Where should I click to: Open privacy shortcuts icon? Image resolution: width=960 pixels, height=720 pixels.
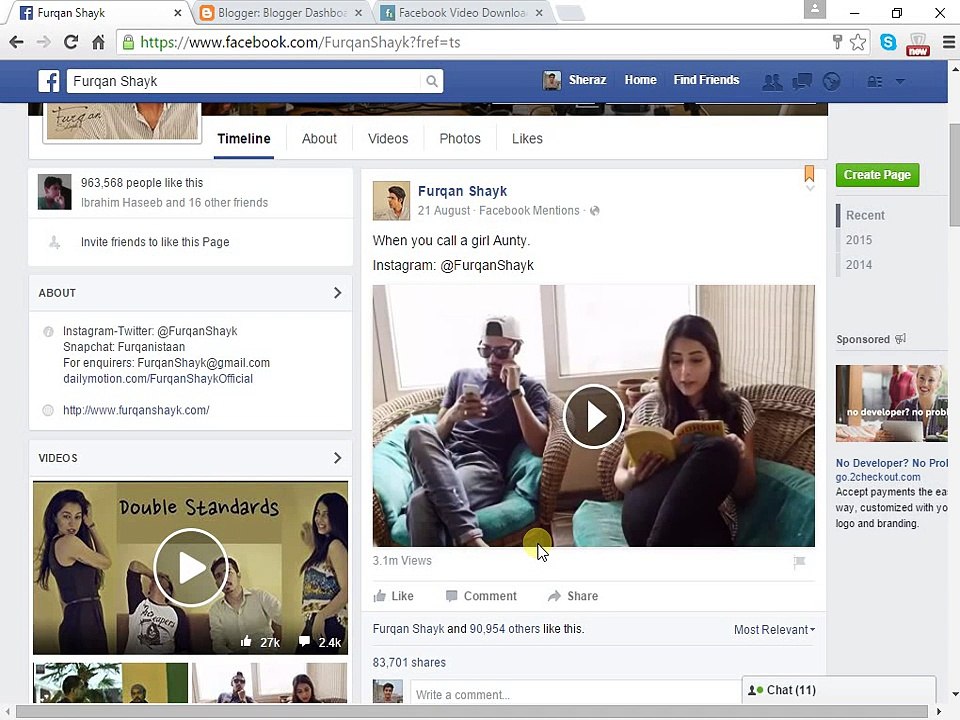875,81
